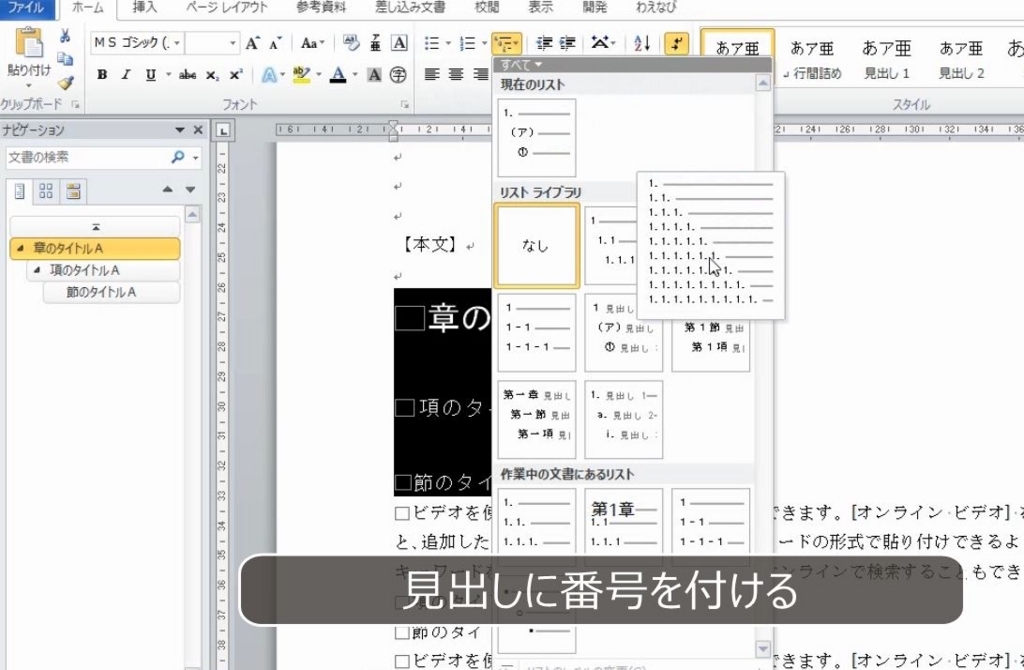This screenshot has height=670, width=1024.
Task: Switch to the 参考資料 tab
Action: pyautogui.click(x=321, y=8)
